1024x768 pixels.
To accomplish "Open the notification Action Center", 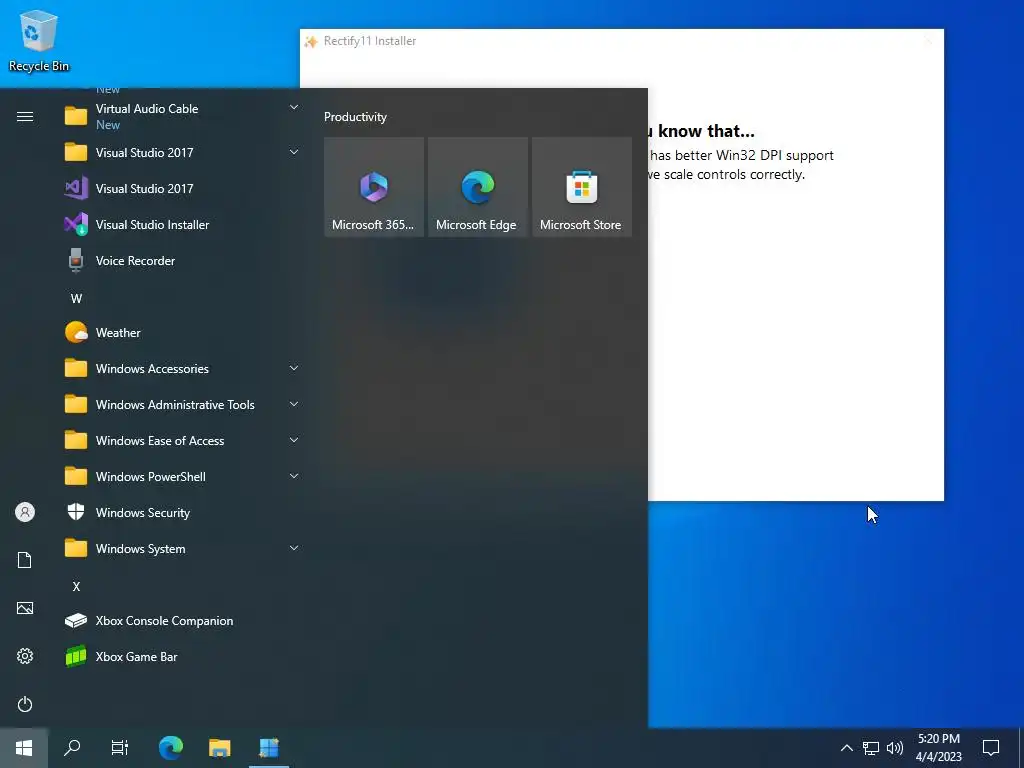I will pyautogui.click(x=991, y=748).
